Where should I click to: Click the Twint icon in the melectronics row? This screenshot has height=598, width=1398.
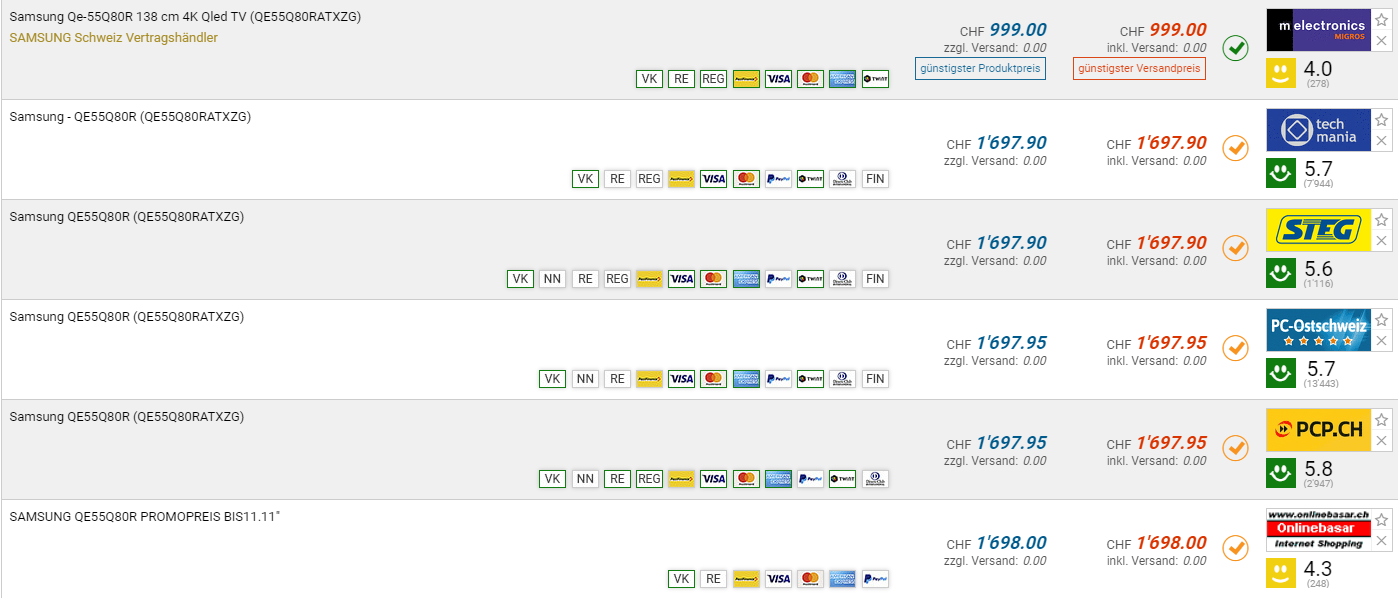(x=875, y=79)
